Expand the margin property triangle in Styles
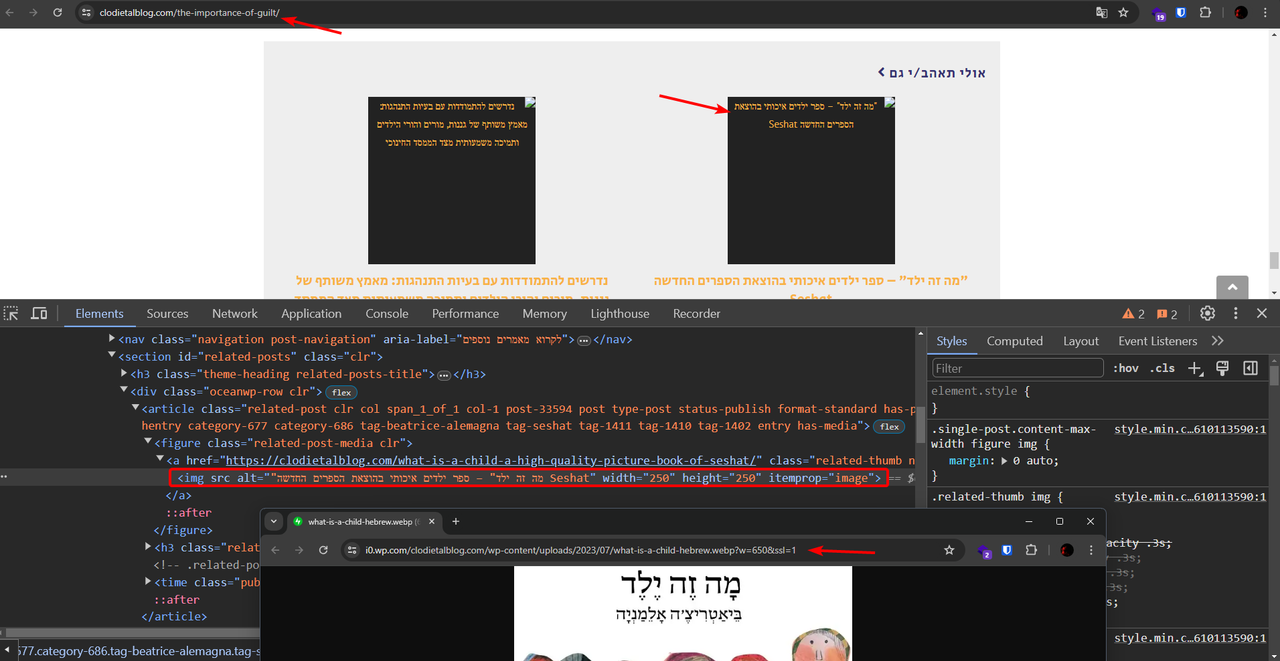This screenshot has width=1280, height=661. point(1005,461)
